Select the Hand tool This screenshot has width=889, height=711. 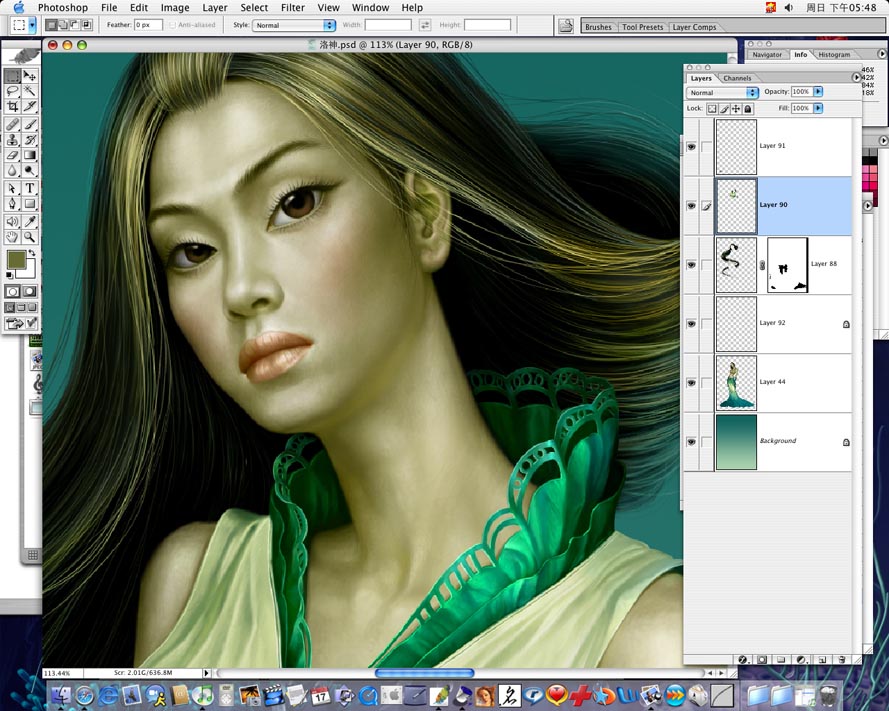point(12,237)
